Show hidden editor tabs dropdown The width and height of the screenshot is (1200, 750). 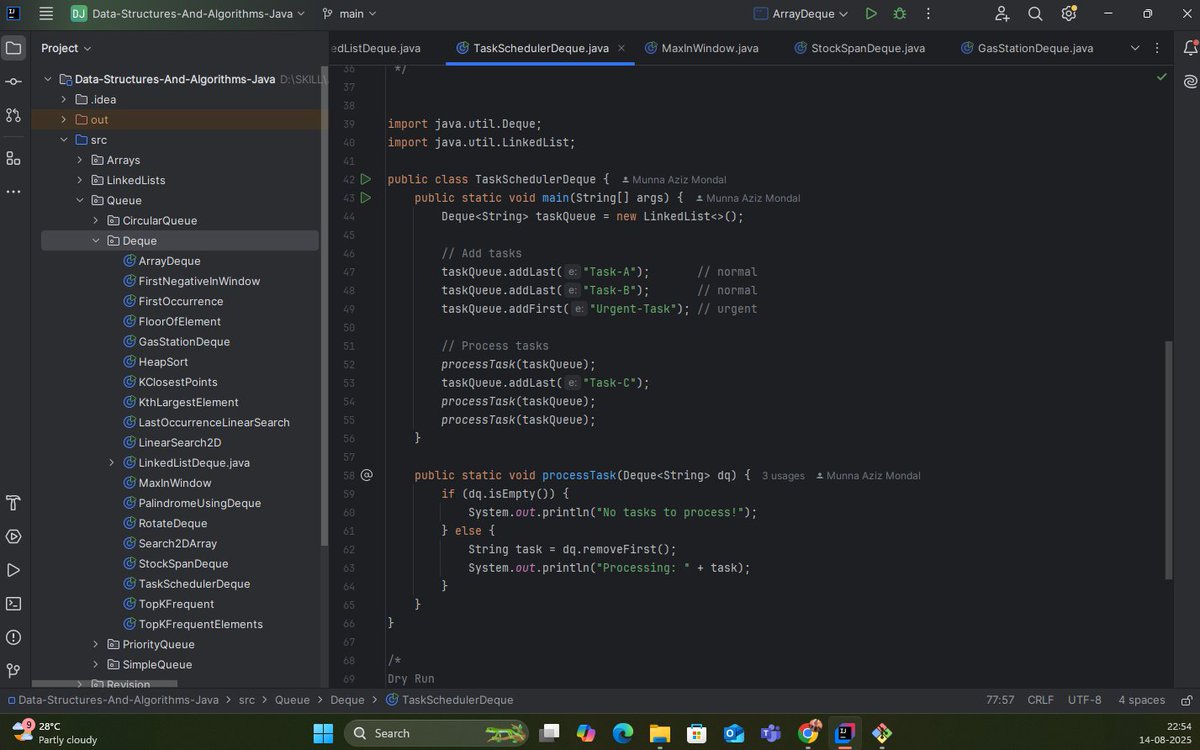tap(1135, 48)
